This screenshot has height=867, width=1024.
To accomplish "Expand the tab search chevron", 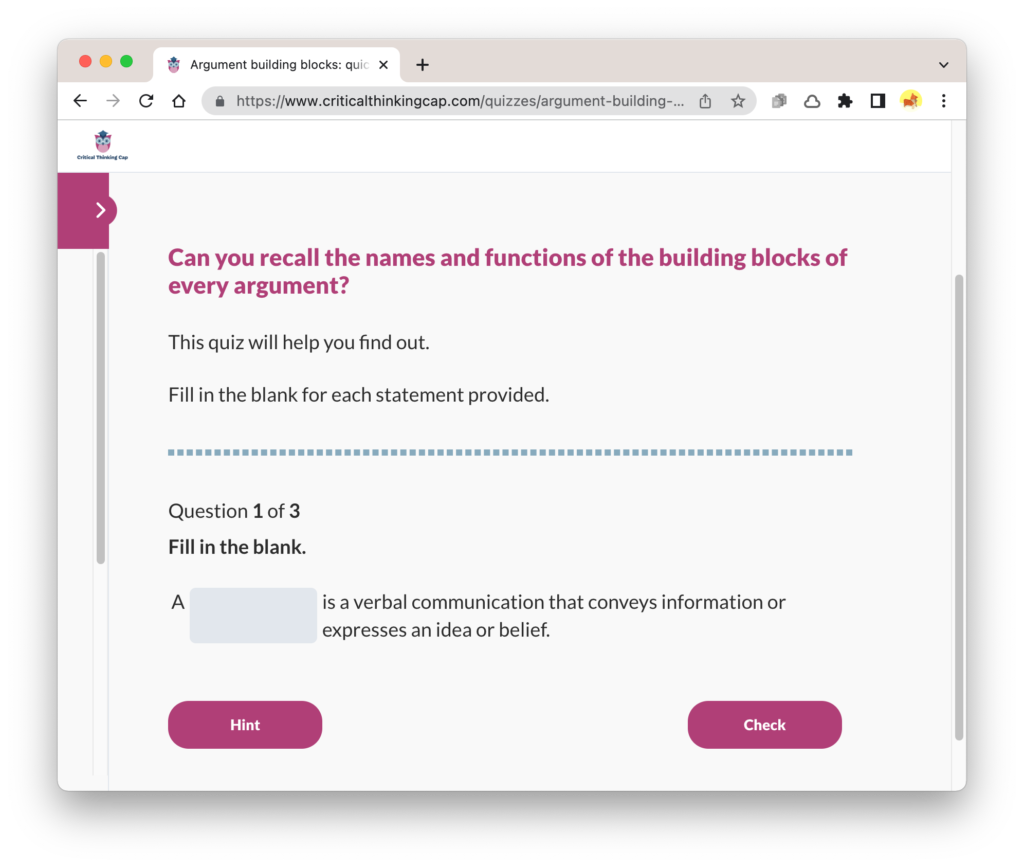I will point(944,65).
